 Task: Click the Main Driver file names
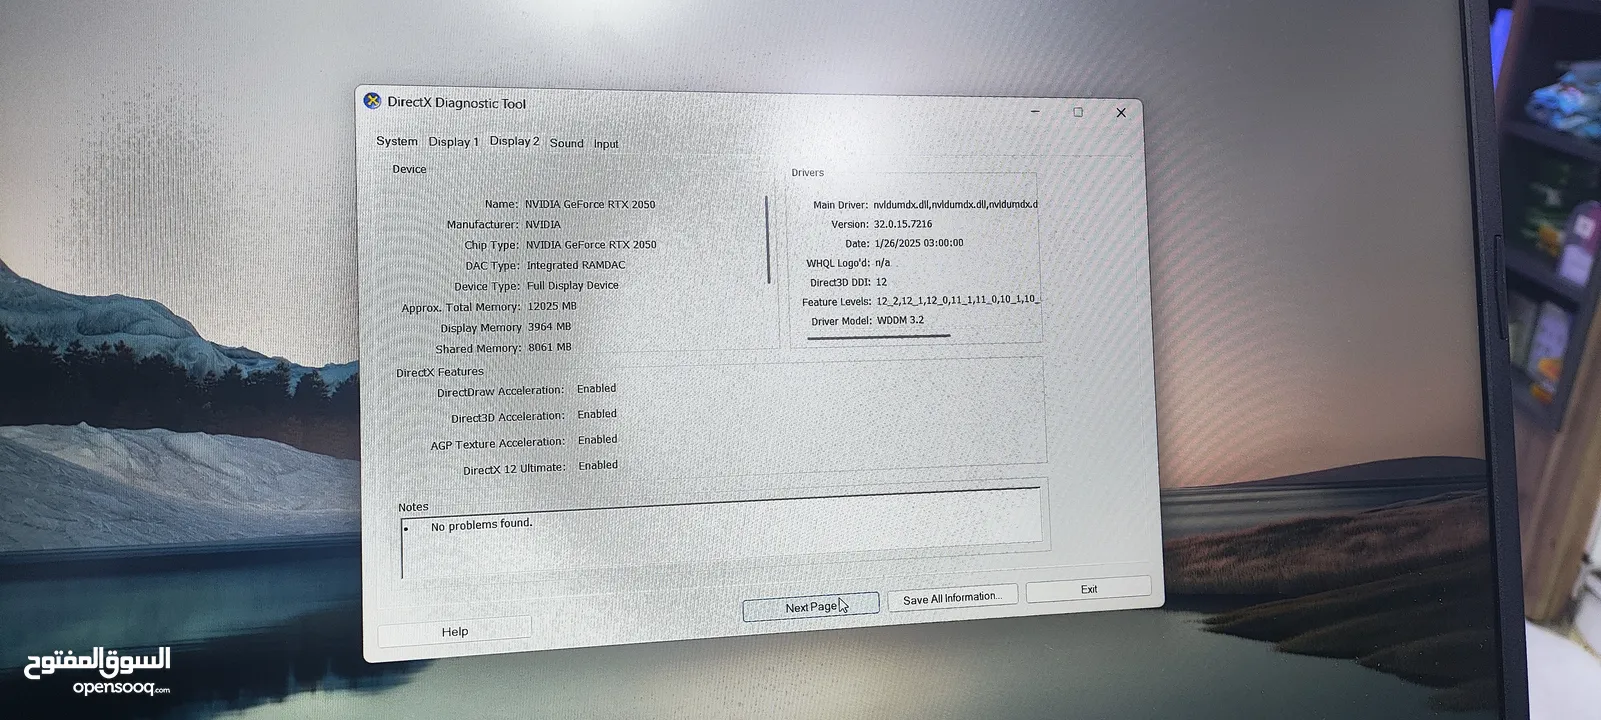pyautogui.click(x=955, y=204)
